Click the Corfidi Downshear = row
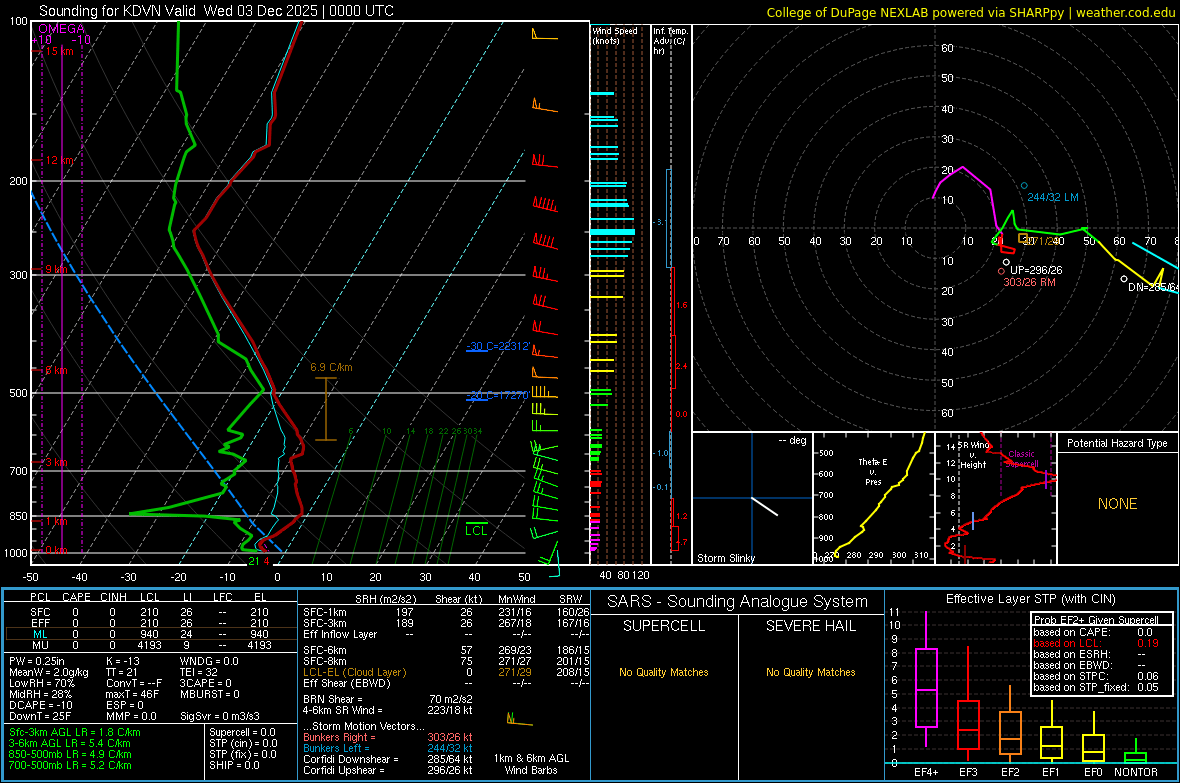 pyautogui.click(x=388, y=759)
